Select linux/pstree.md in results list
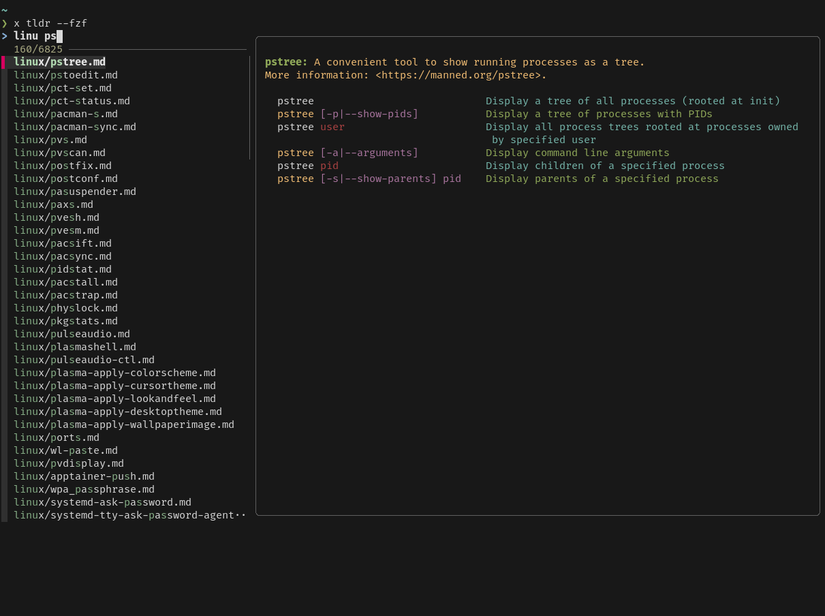 coord(59,62)
